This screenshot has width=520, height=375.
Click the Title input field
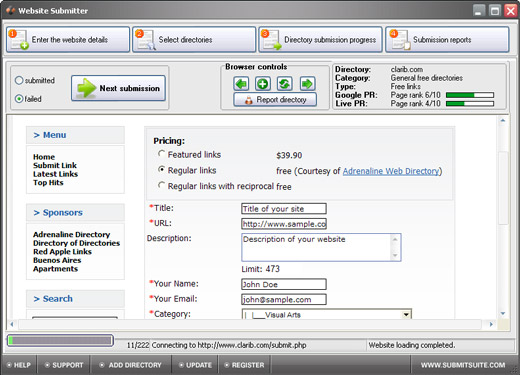(x=284, y=209)
